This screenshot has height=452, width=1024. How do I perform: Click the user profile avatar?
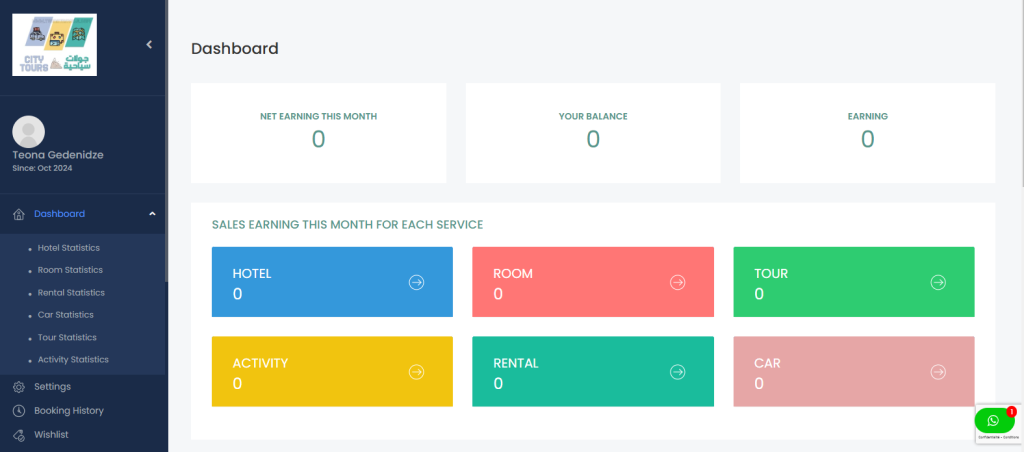point(28,131)
